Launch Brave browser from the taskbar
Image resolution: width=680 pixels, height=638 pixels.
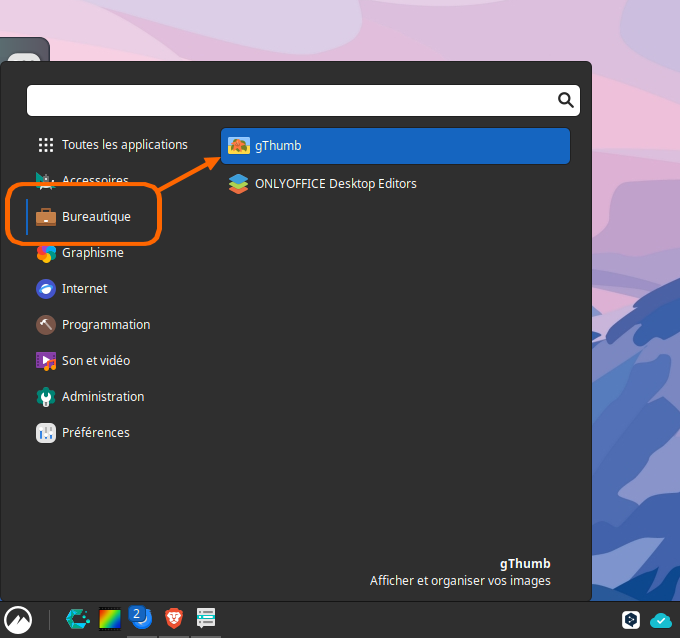tap(174, 619)
